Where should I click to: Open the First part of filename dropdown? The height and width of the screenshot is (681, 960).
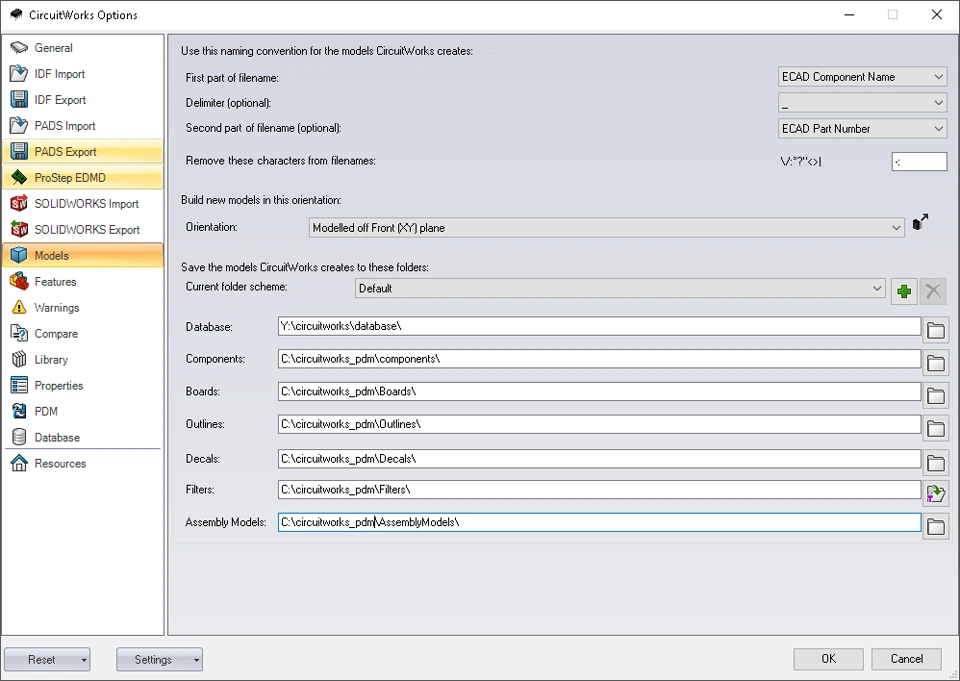point(862,77)
